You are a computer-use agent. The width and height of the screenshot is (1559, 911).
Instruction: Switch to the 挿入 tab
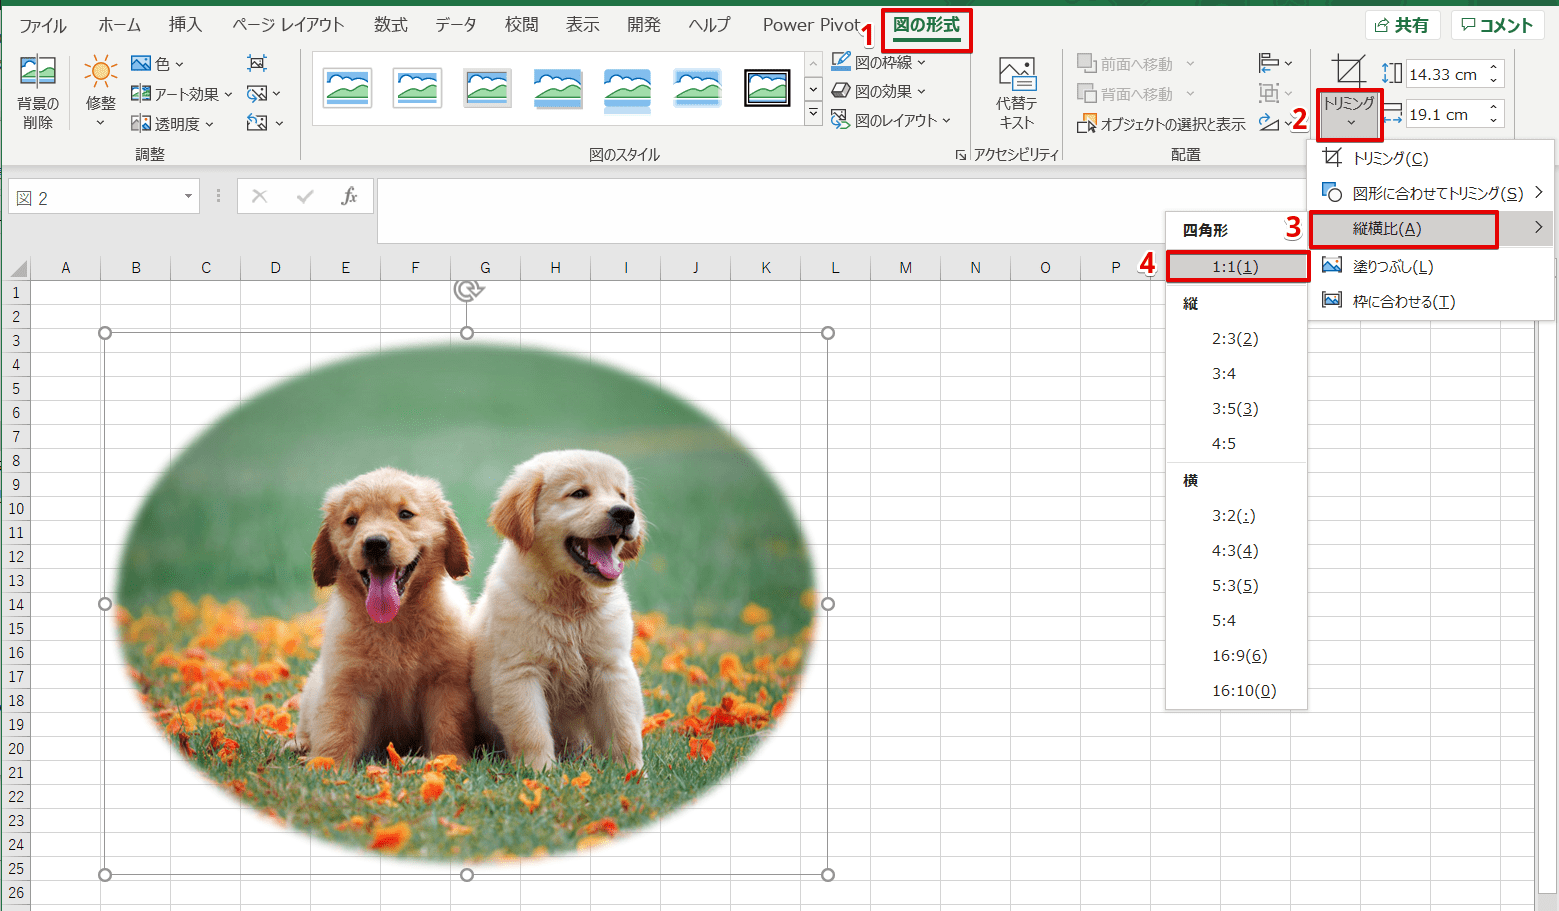[x=185, y=25]
